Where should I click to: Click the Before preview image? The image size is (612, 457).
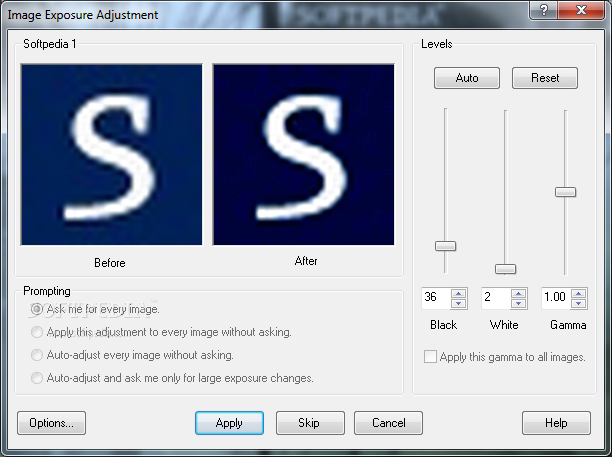(x=112, y=155)
